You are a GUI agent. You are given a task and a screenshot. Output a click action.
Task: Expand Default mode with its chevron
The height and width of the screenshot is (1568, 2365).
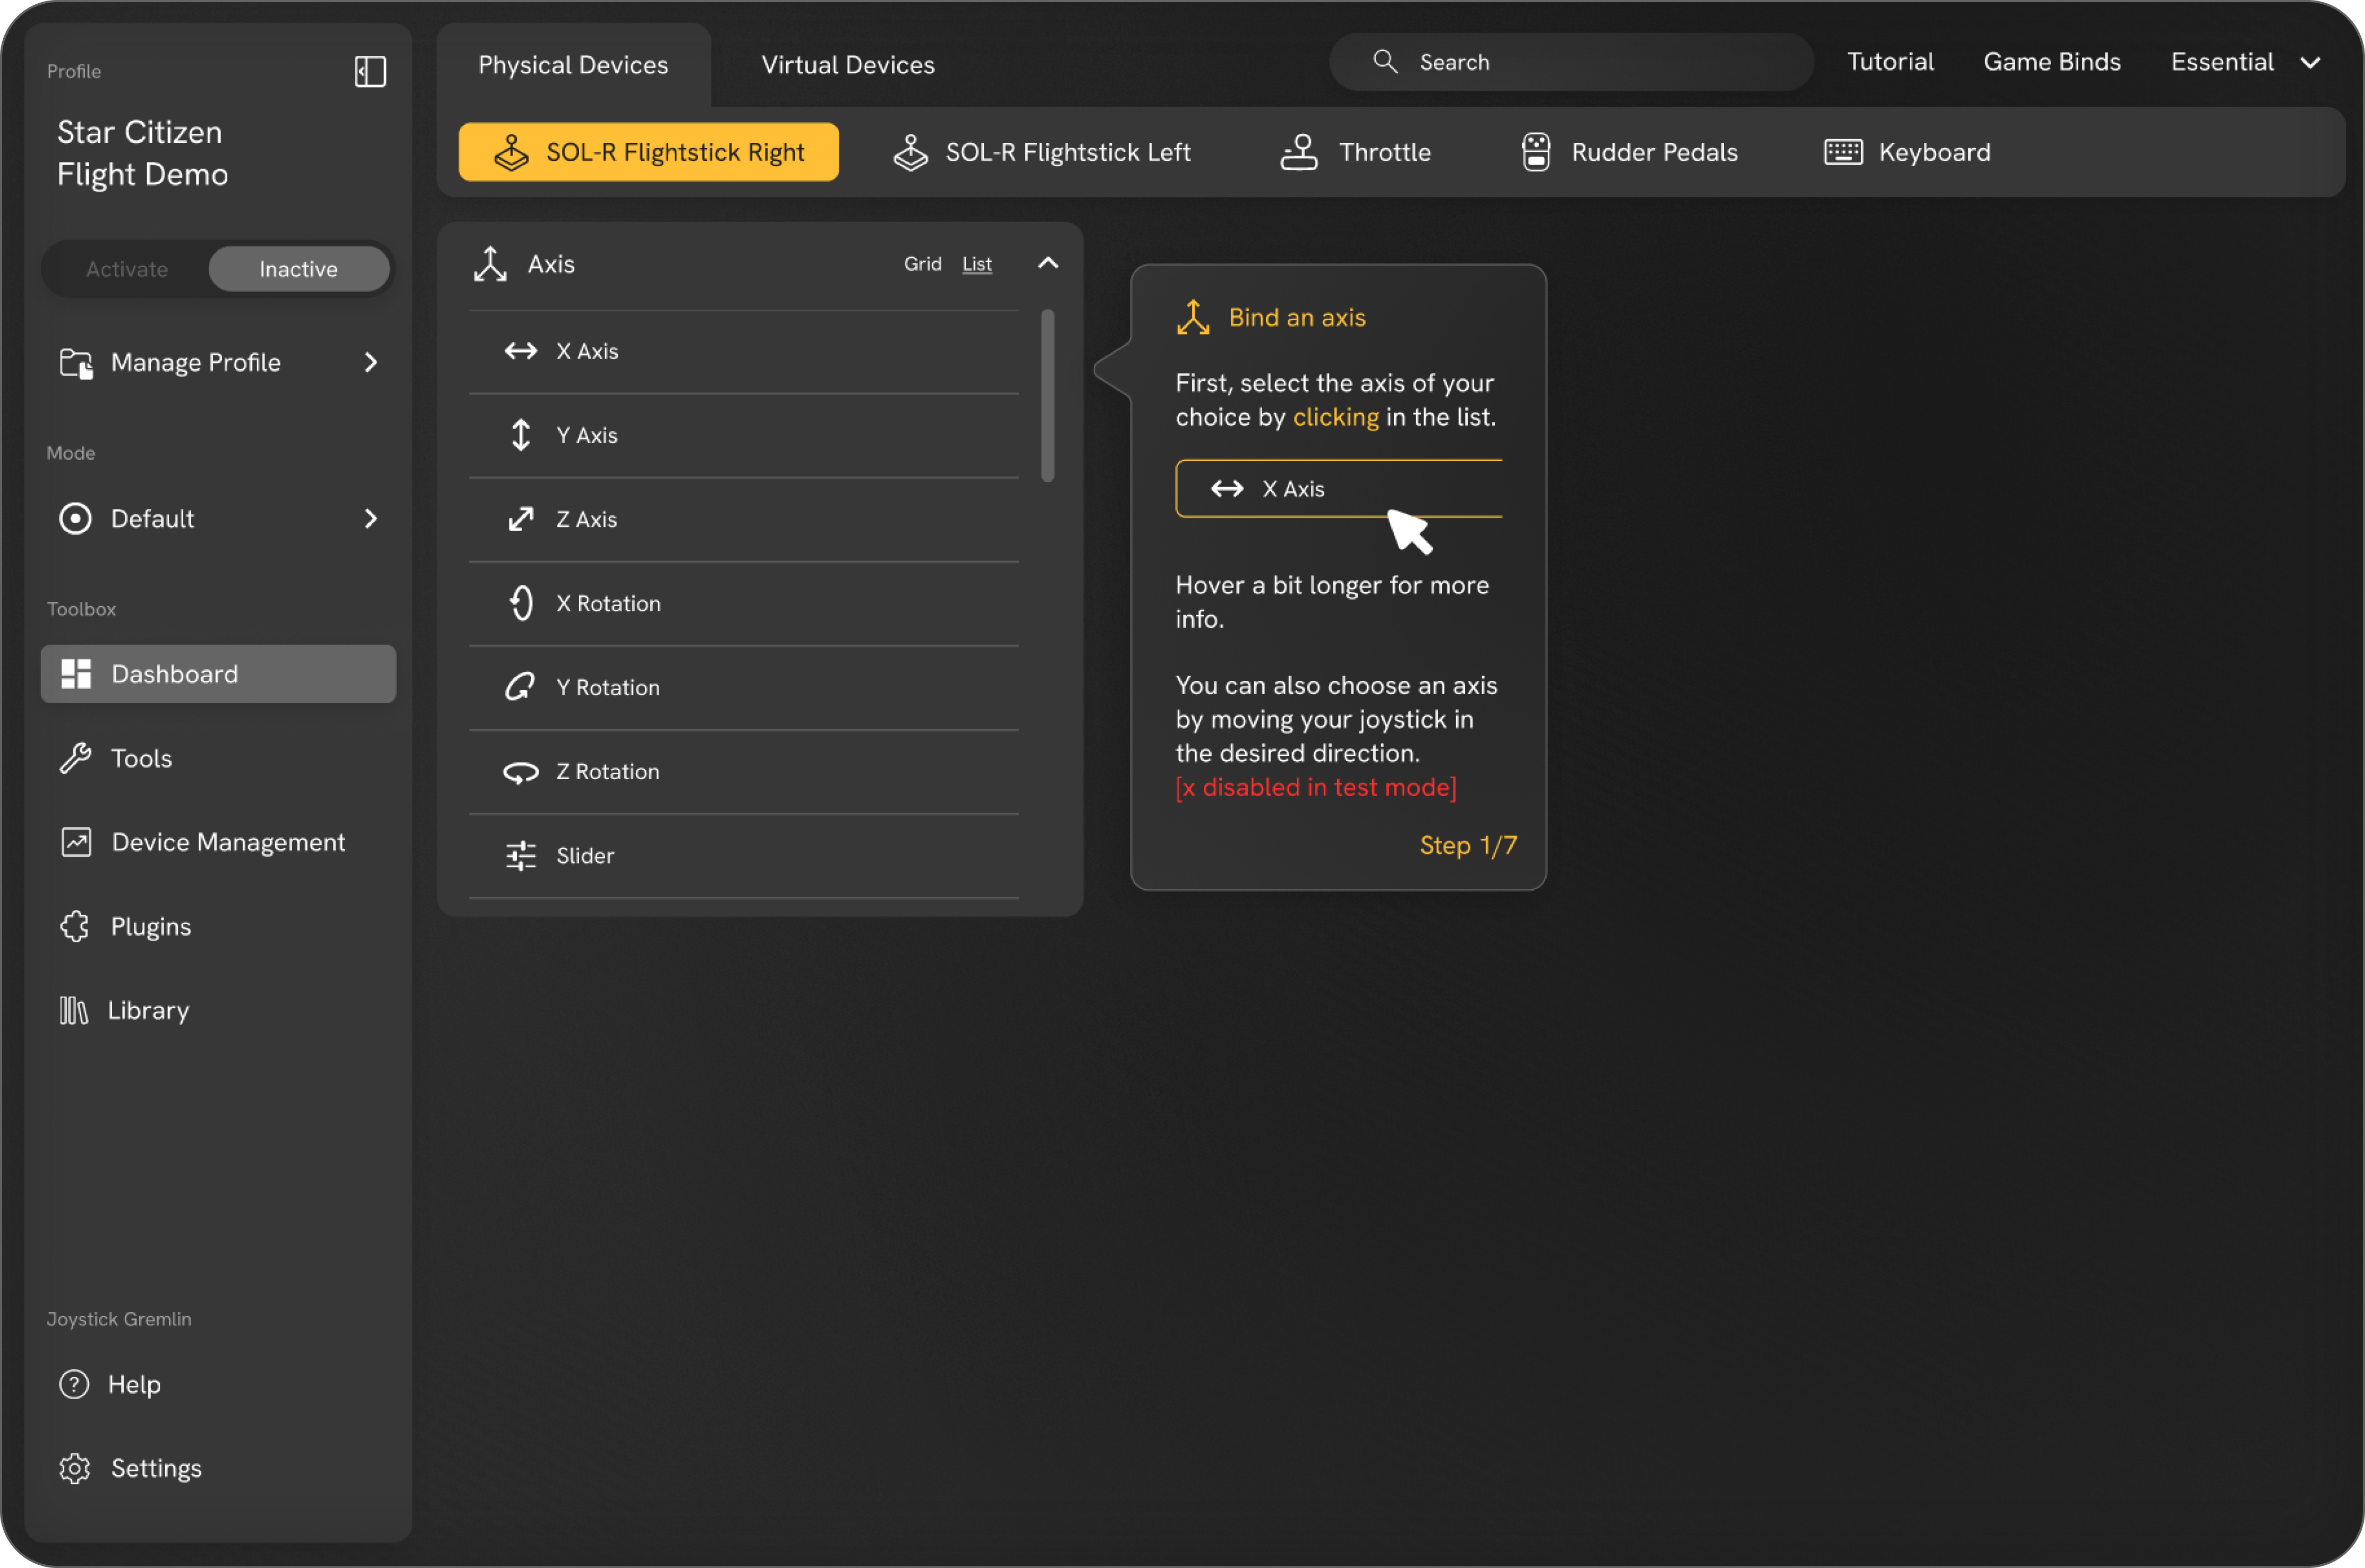click(371, 518)
